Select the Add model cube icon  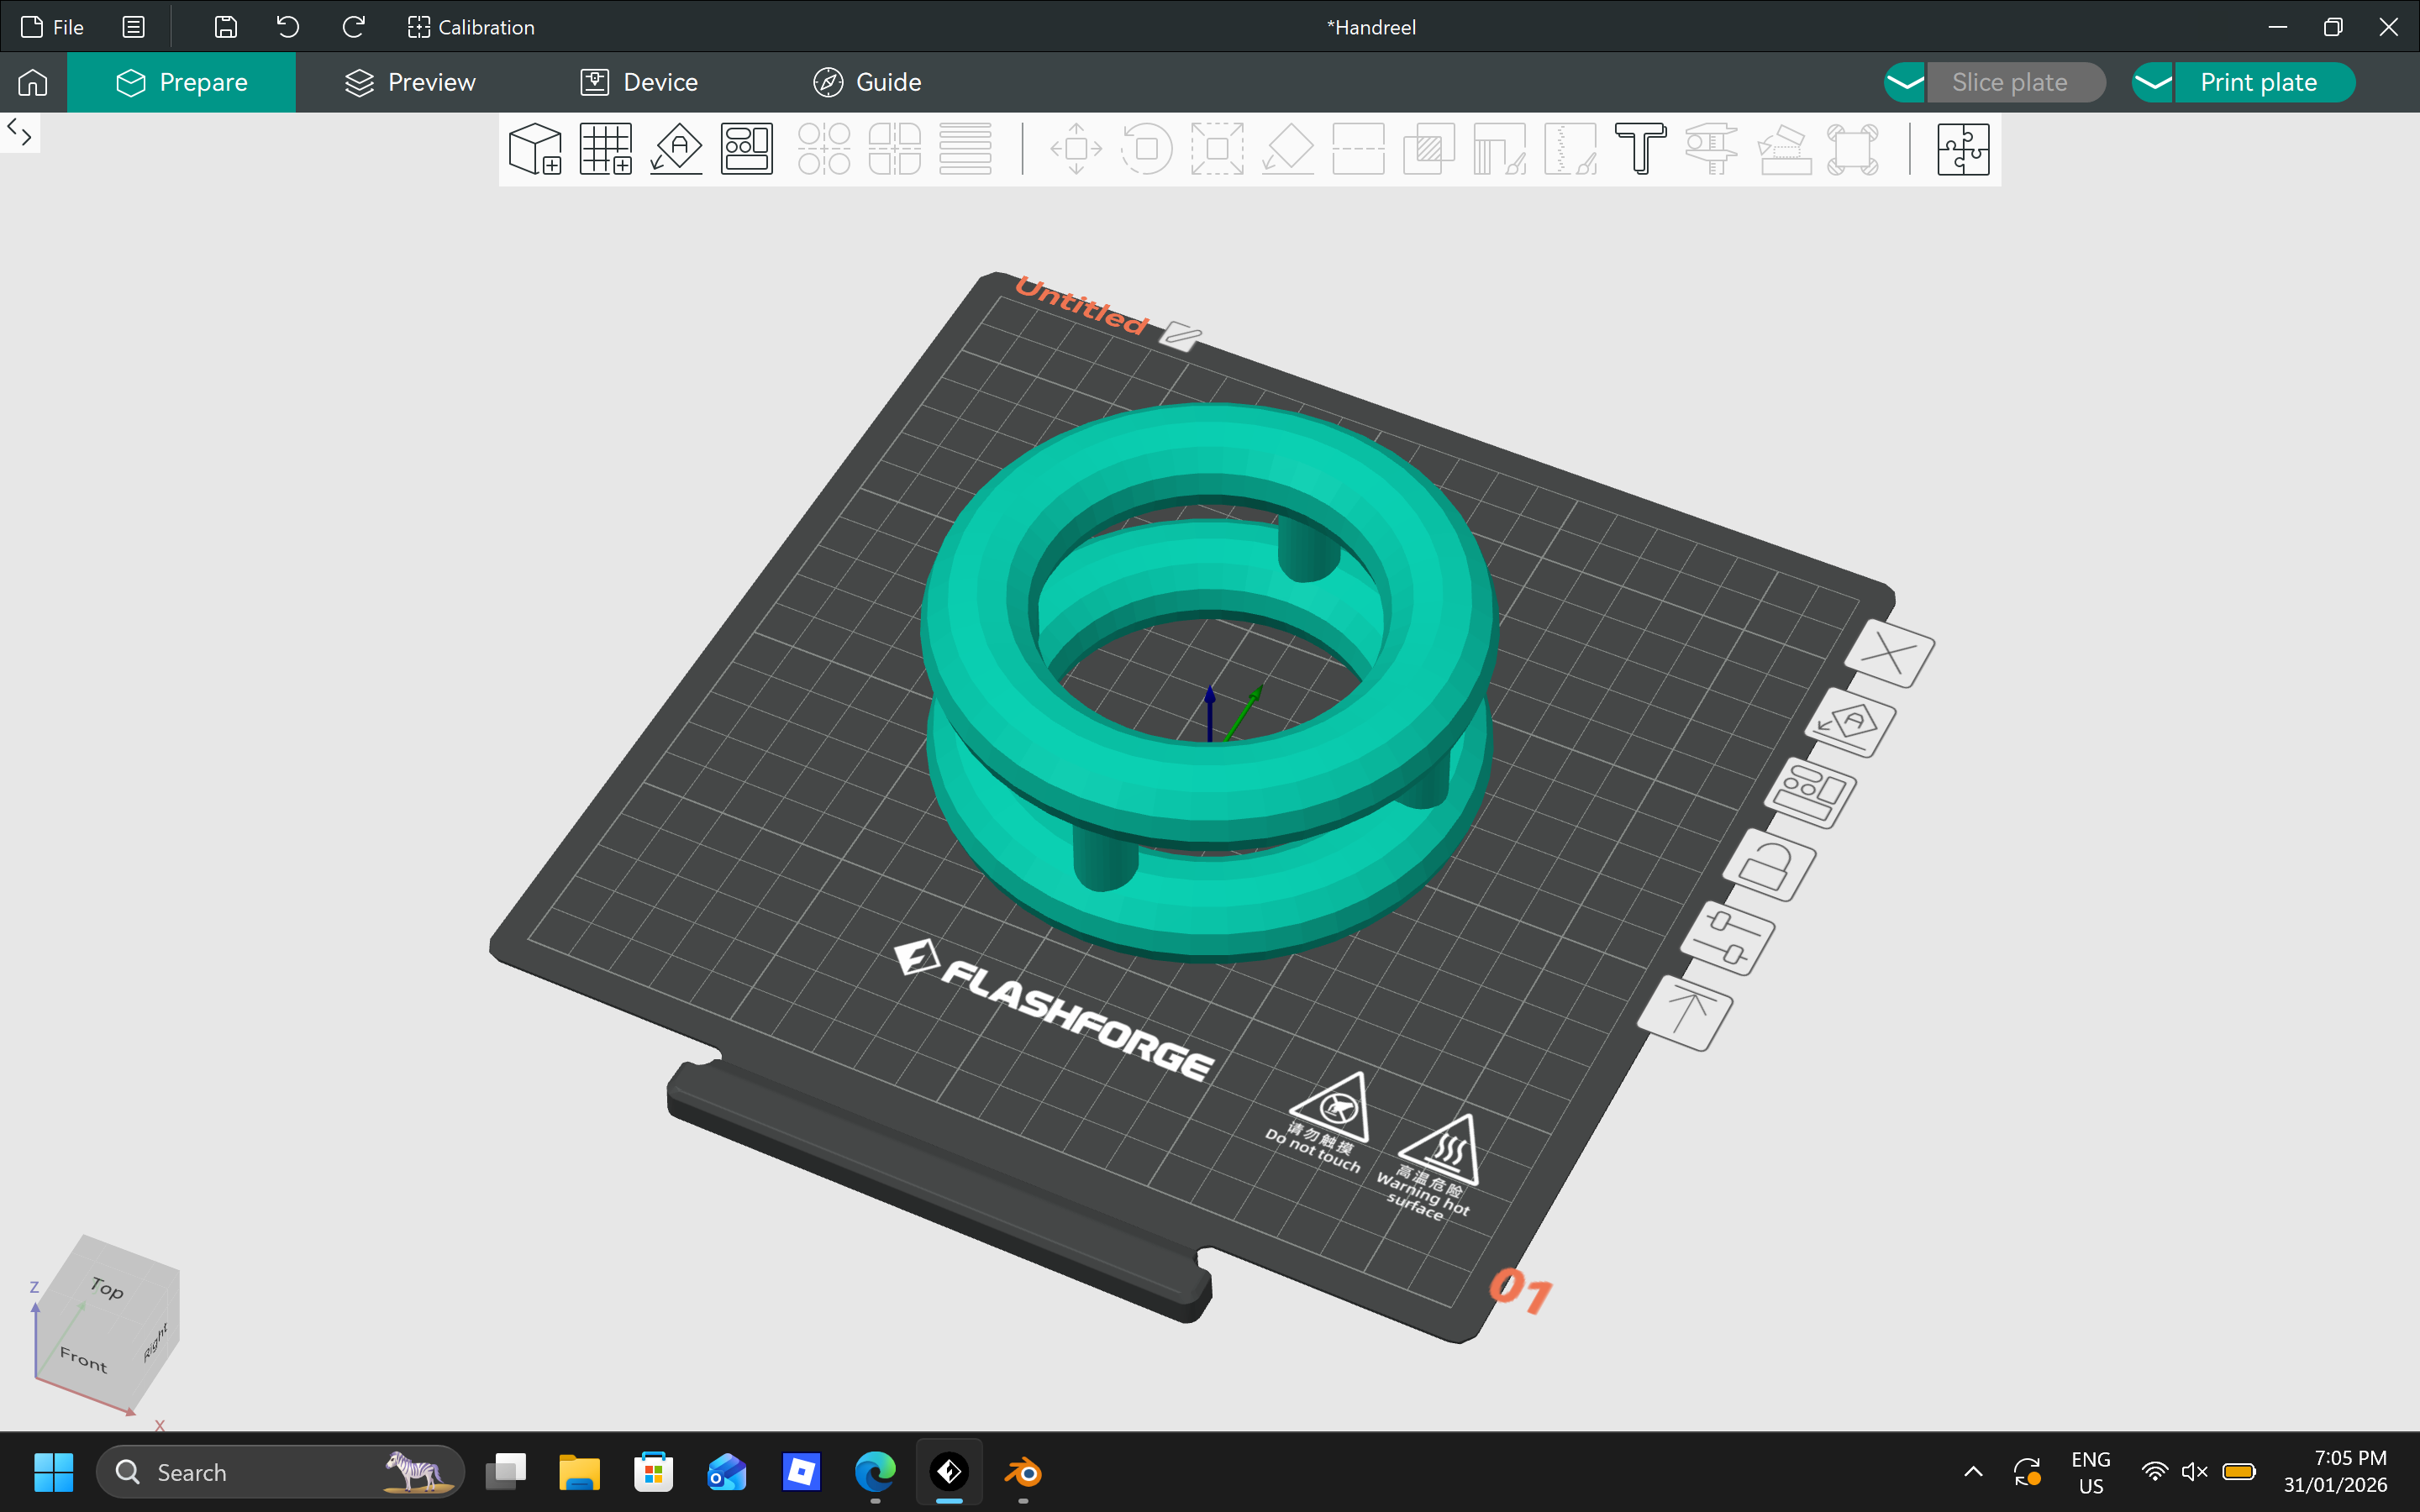point(536,149)
